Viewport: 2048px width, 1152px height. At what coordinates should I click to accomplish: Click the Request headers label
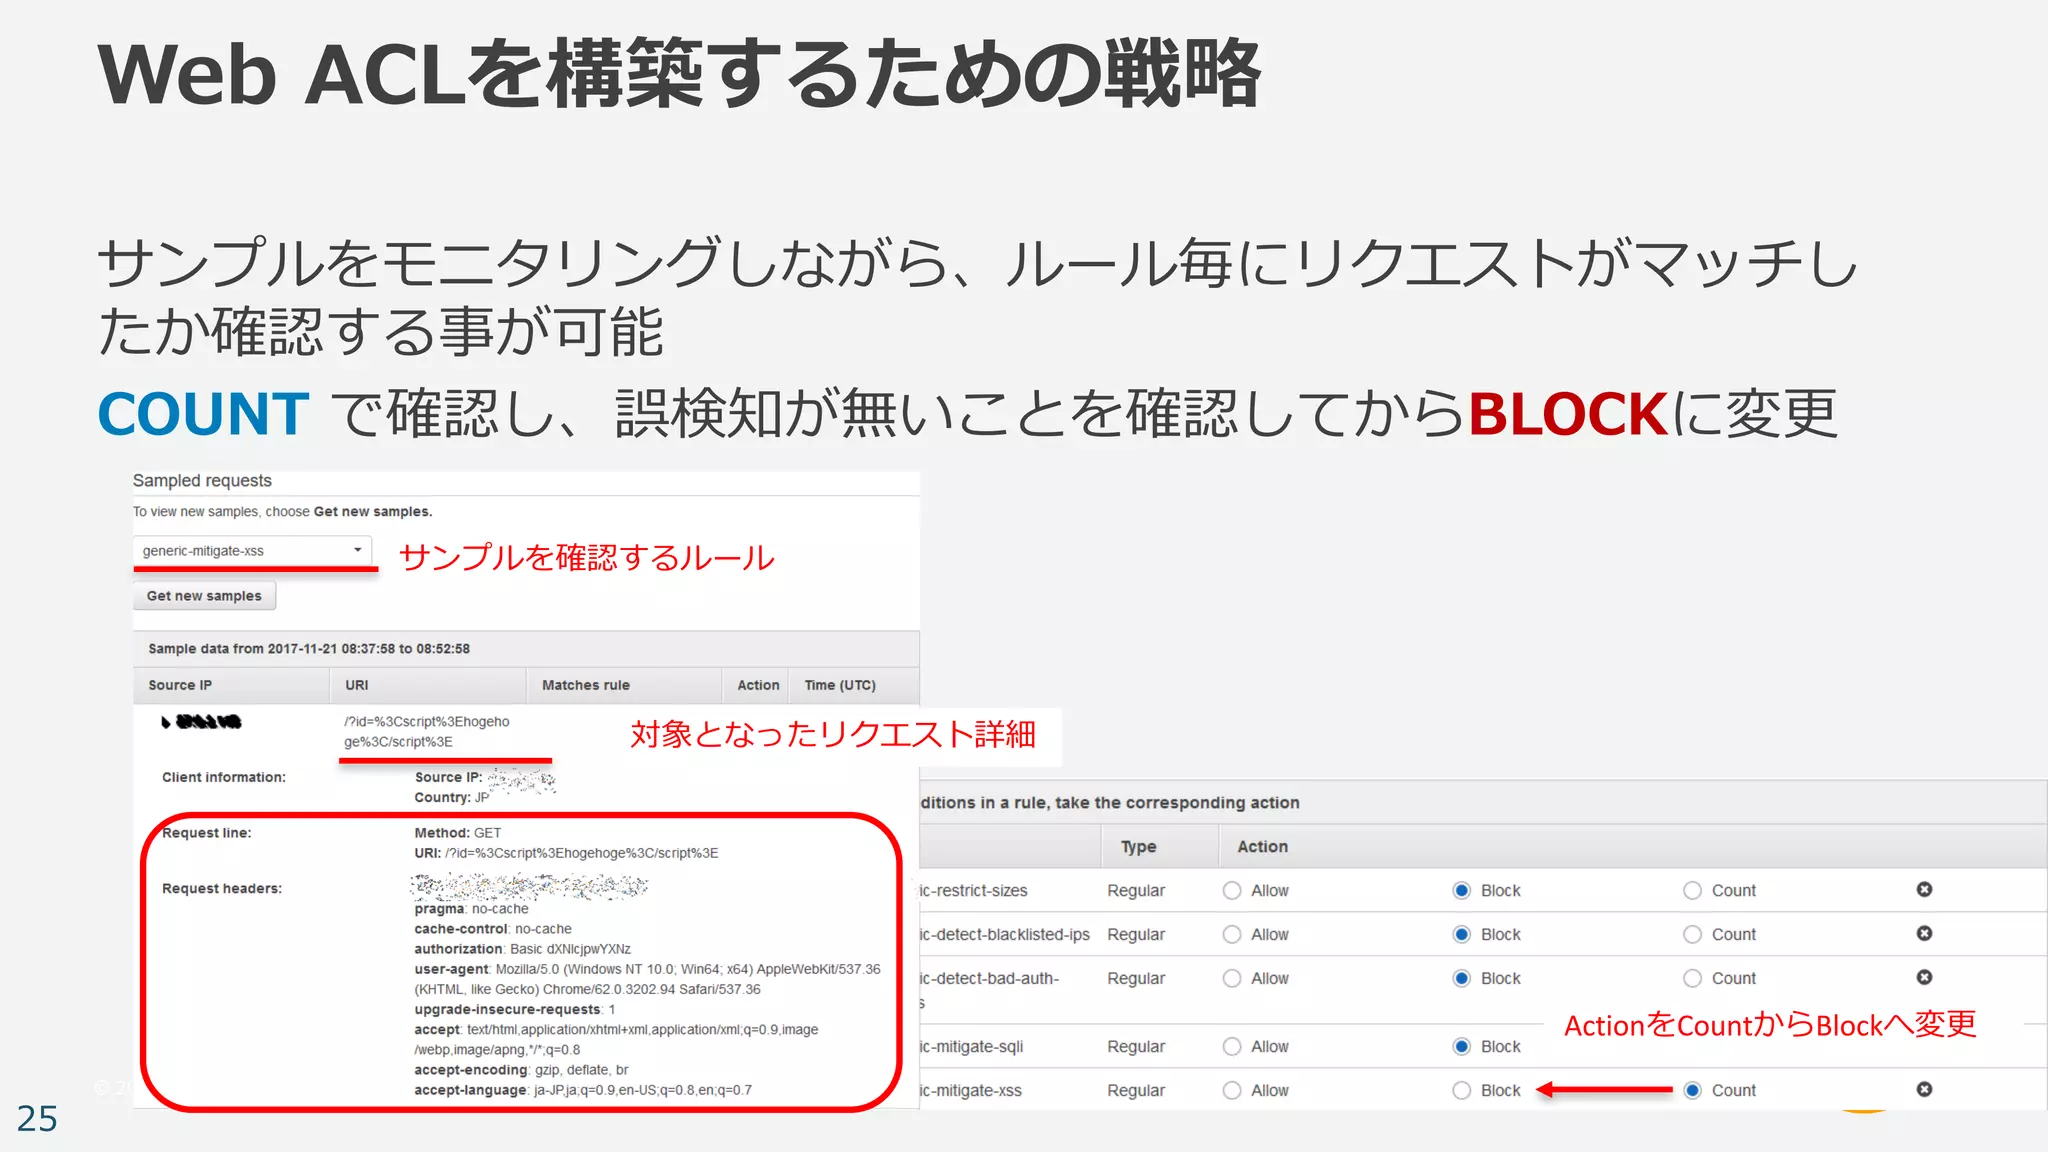point(222,889)
